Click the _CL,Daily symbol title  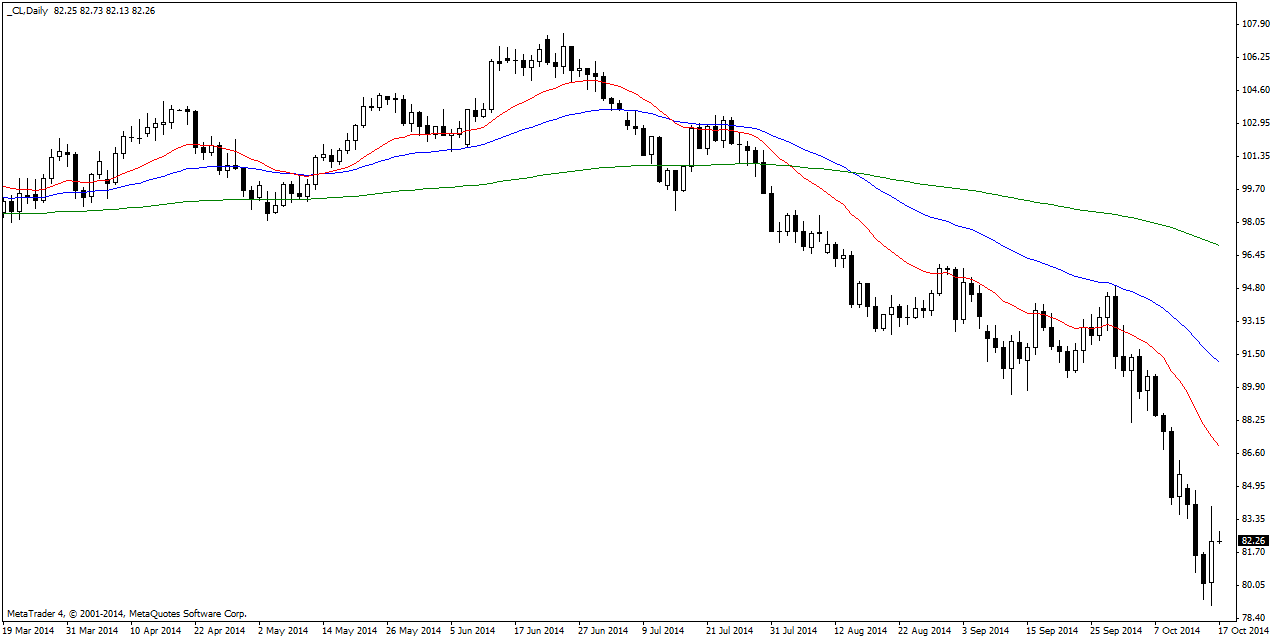point(26,10)
